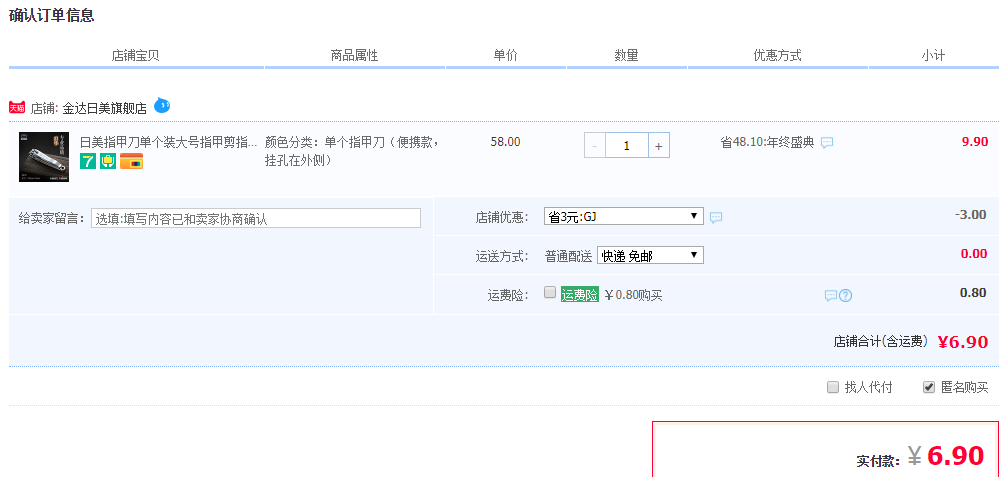Click the 确认订单信息 heading

click(x=51, y=16)
